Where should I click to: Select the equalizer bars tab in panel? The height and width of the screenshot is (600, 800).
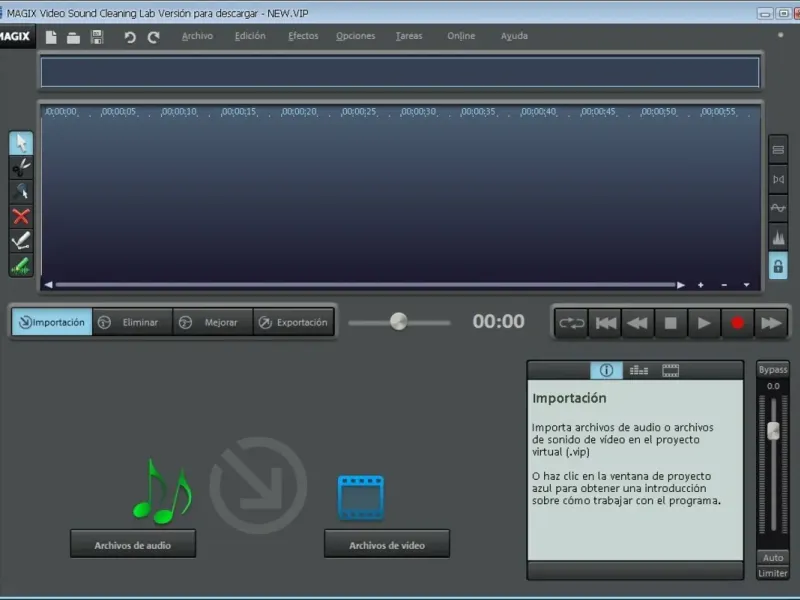click(x=638, y=370)
